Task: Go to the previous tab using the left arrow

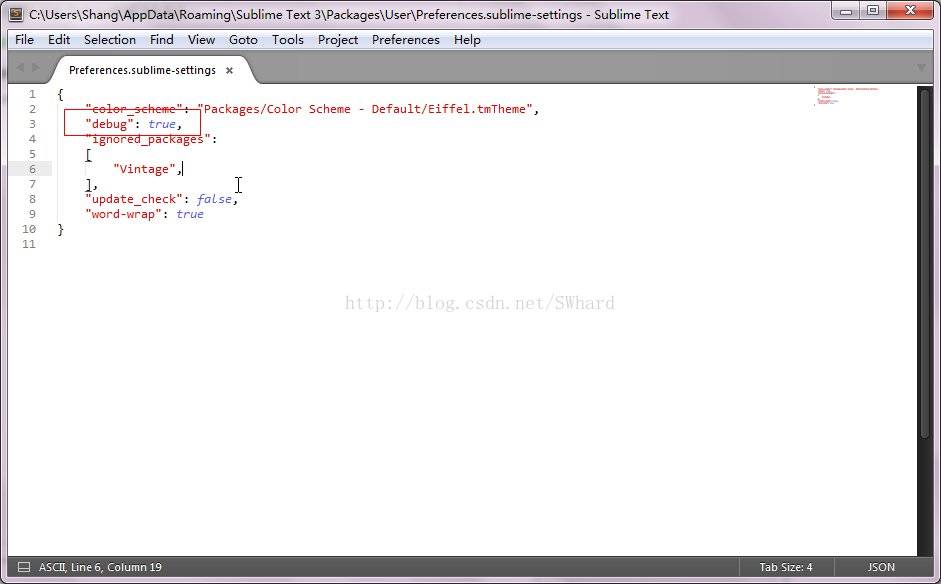Action: [x=20, y=67]
